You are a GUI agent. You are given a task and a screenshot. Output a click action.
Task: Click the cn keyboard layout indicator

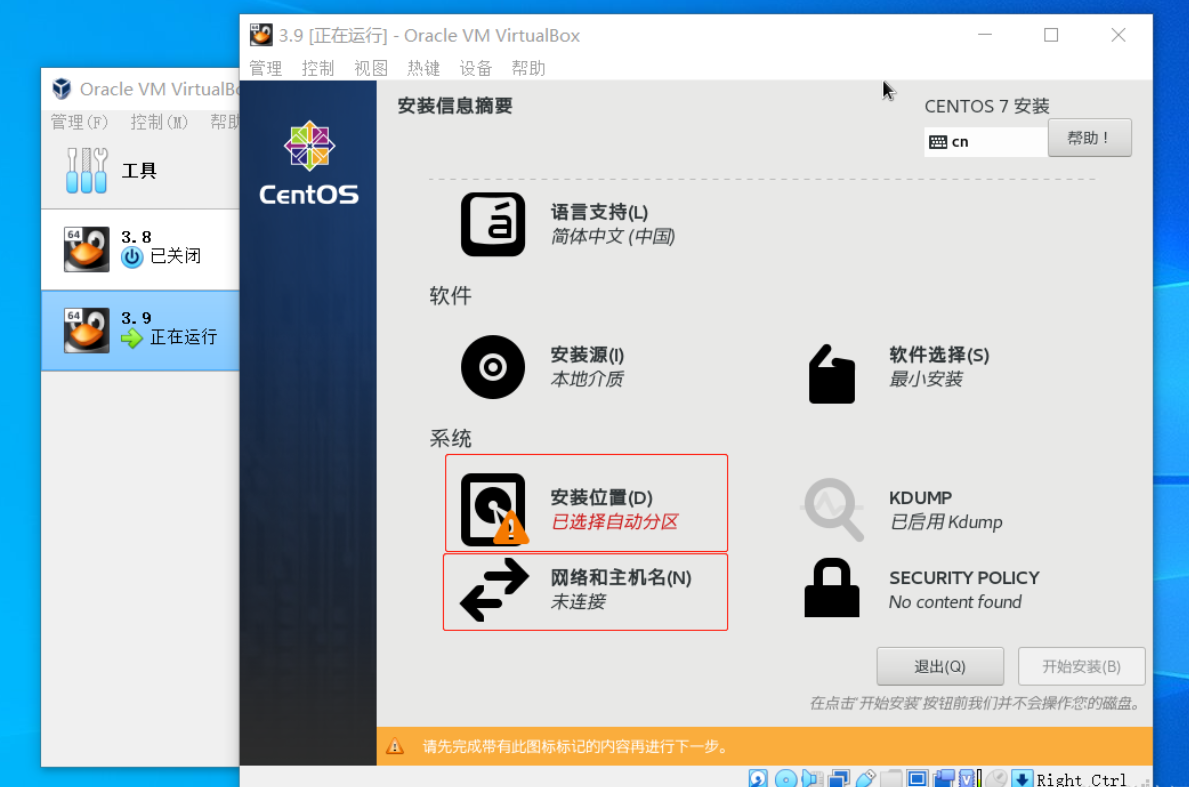[x=985, y=142]
